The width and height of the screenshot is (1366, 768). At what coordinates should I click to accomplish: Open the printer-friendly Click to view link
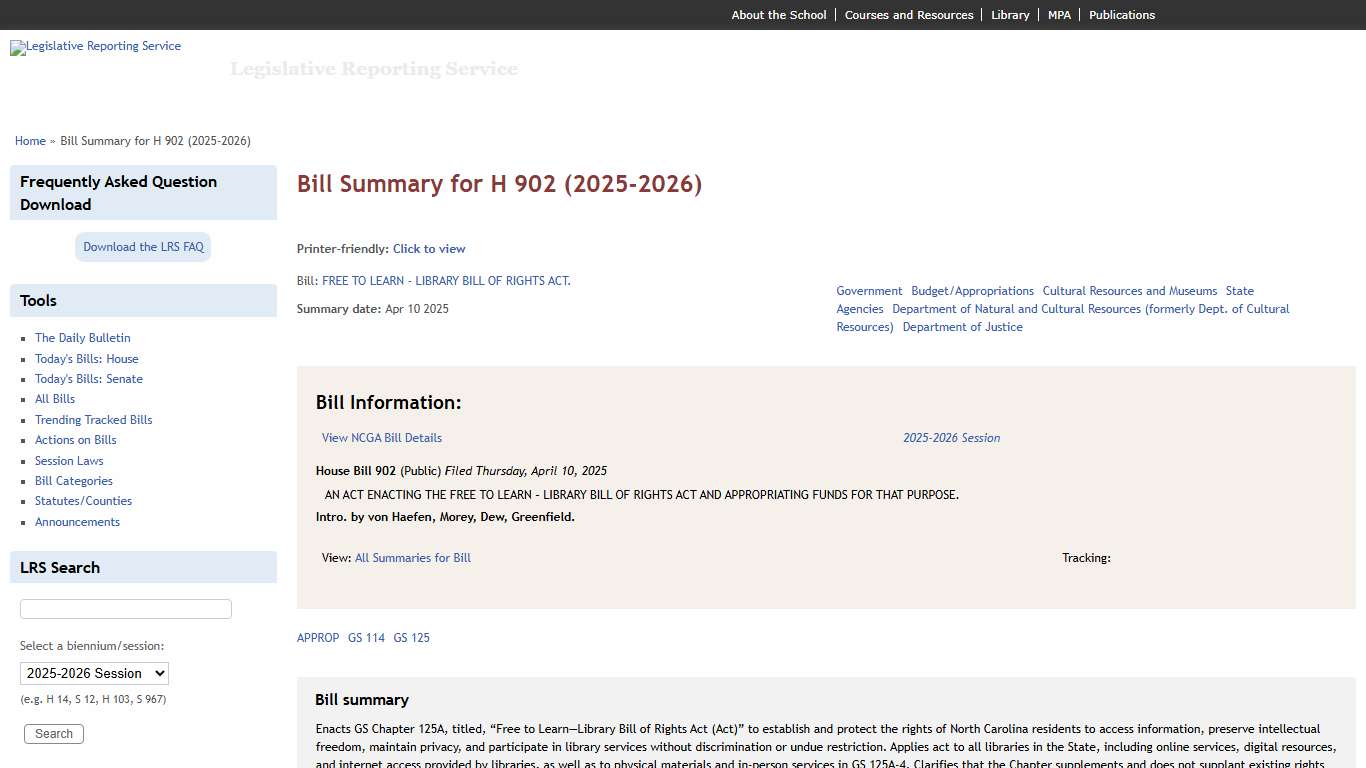pyautogui.click(x=429, y=248)
